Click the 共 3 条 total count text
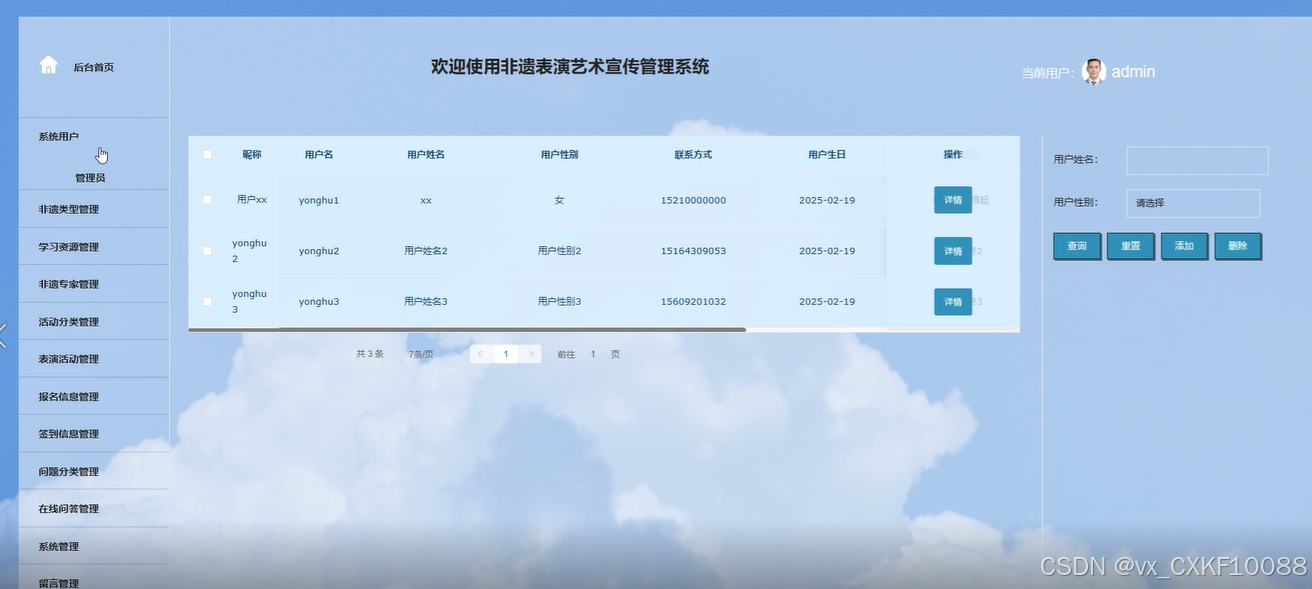This screenshot has width=1312, height=589. click(370, 354)
